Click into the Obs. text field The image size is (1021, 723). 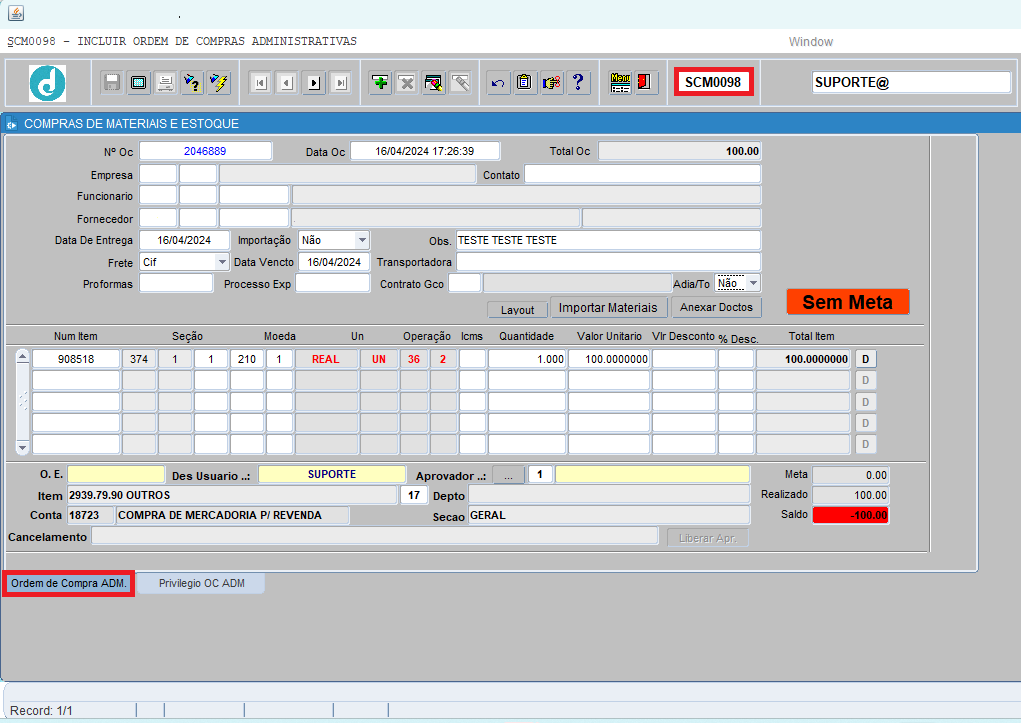608,240
